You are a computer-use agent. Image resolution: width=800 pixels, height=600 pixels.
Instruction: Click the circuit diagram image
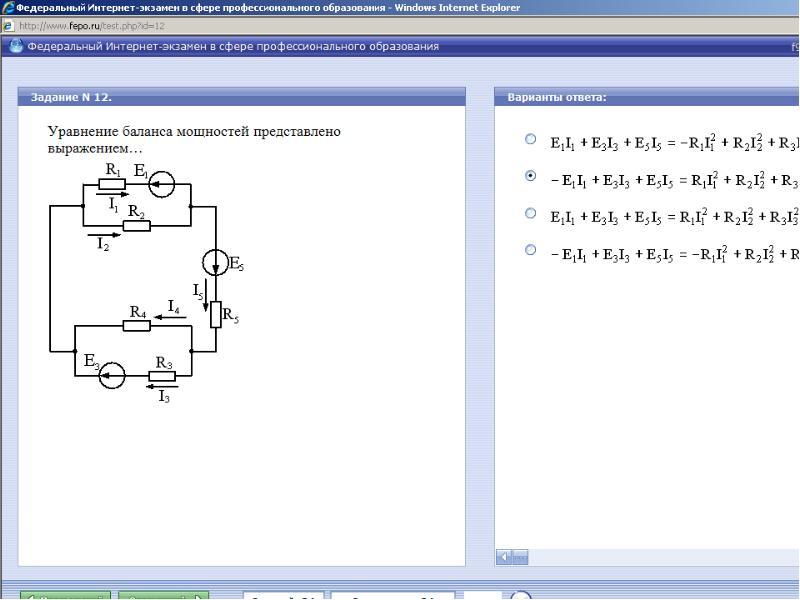click(x=147, y=282)
